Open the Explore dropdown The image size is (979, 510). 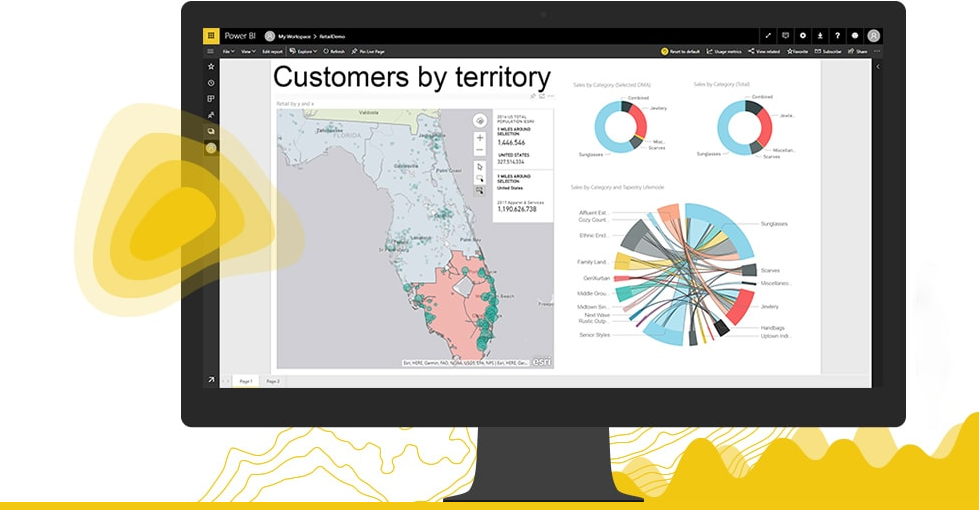(x=305, y=51)
